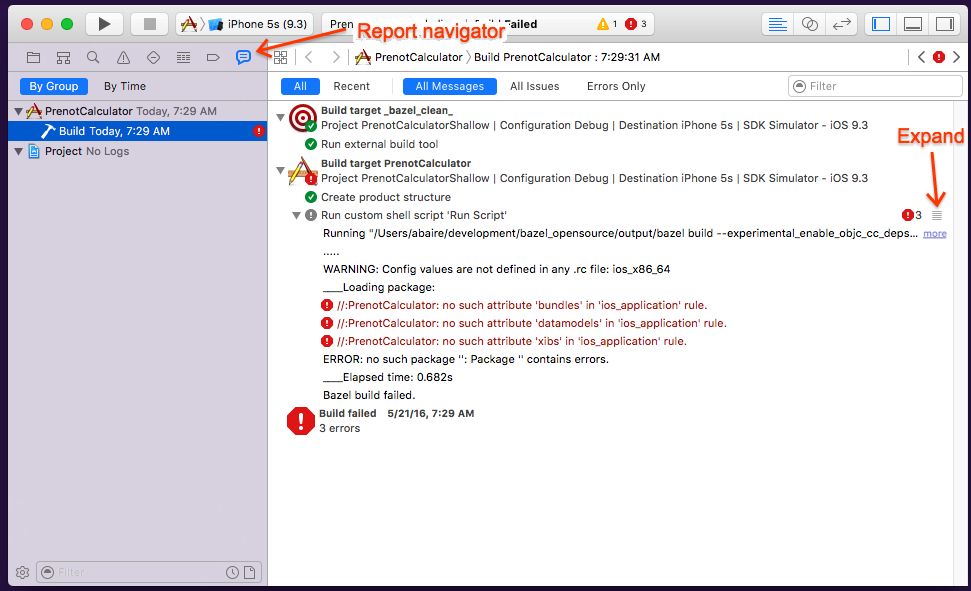Click the red error indicator in jump bar

[939, 57]
